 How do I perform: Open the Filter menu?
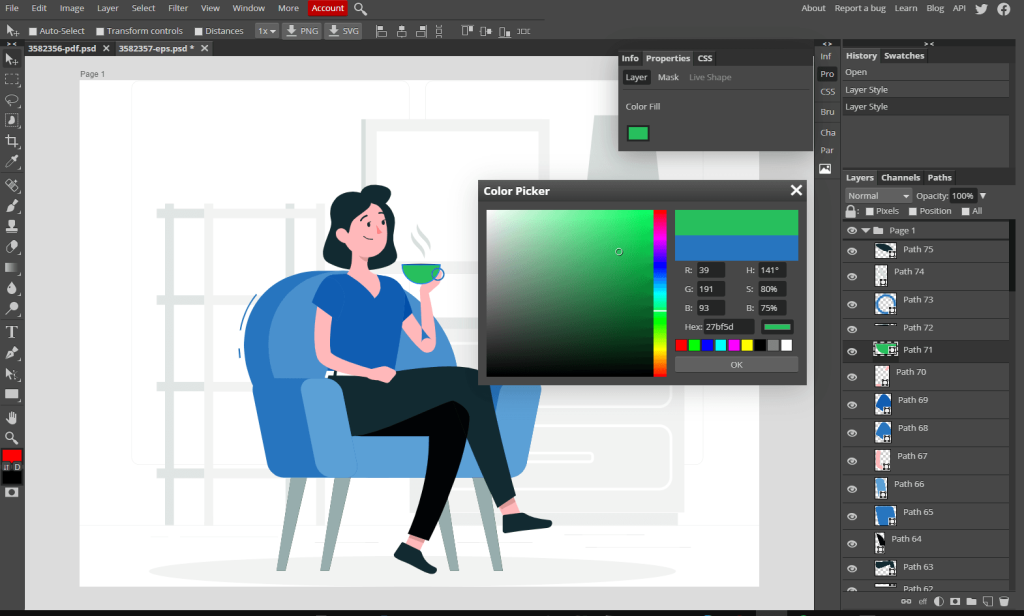(x=178, y=8)
